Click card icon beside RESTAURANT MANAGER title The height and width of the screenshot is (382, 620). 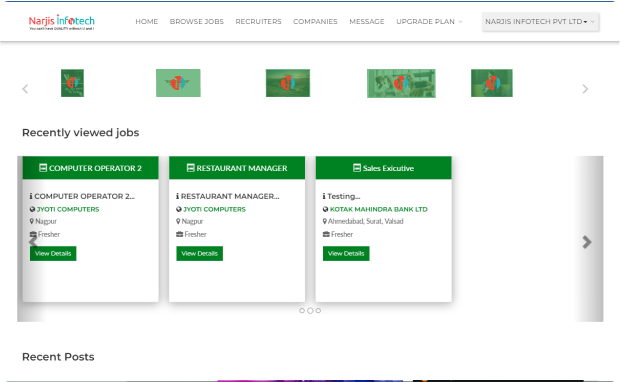coord(191,168)
